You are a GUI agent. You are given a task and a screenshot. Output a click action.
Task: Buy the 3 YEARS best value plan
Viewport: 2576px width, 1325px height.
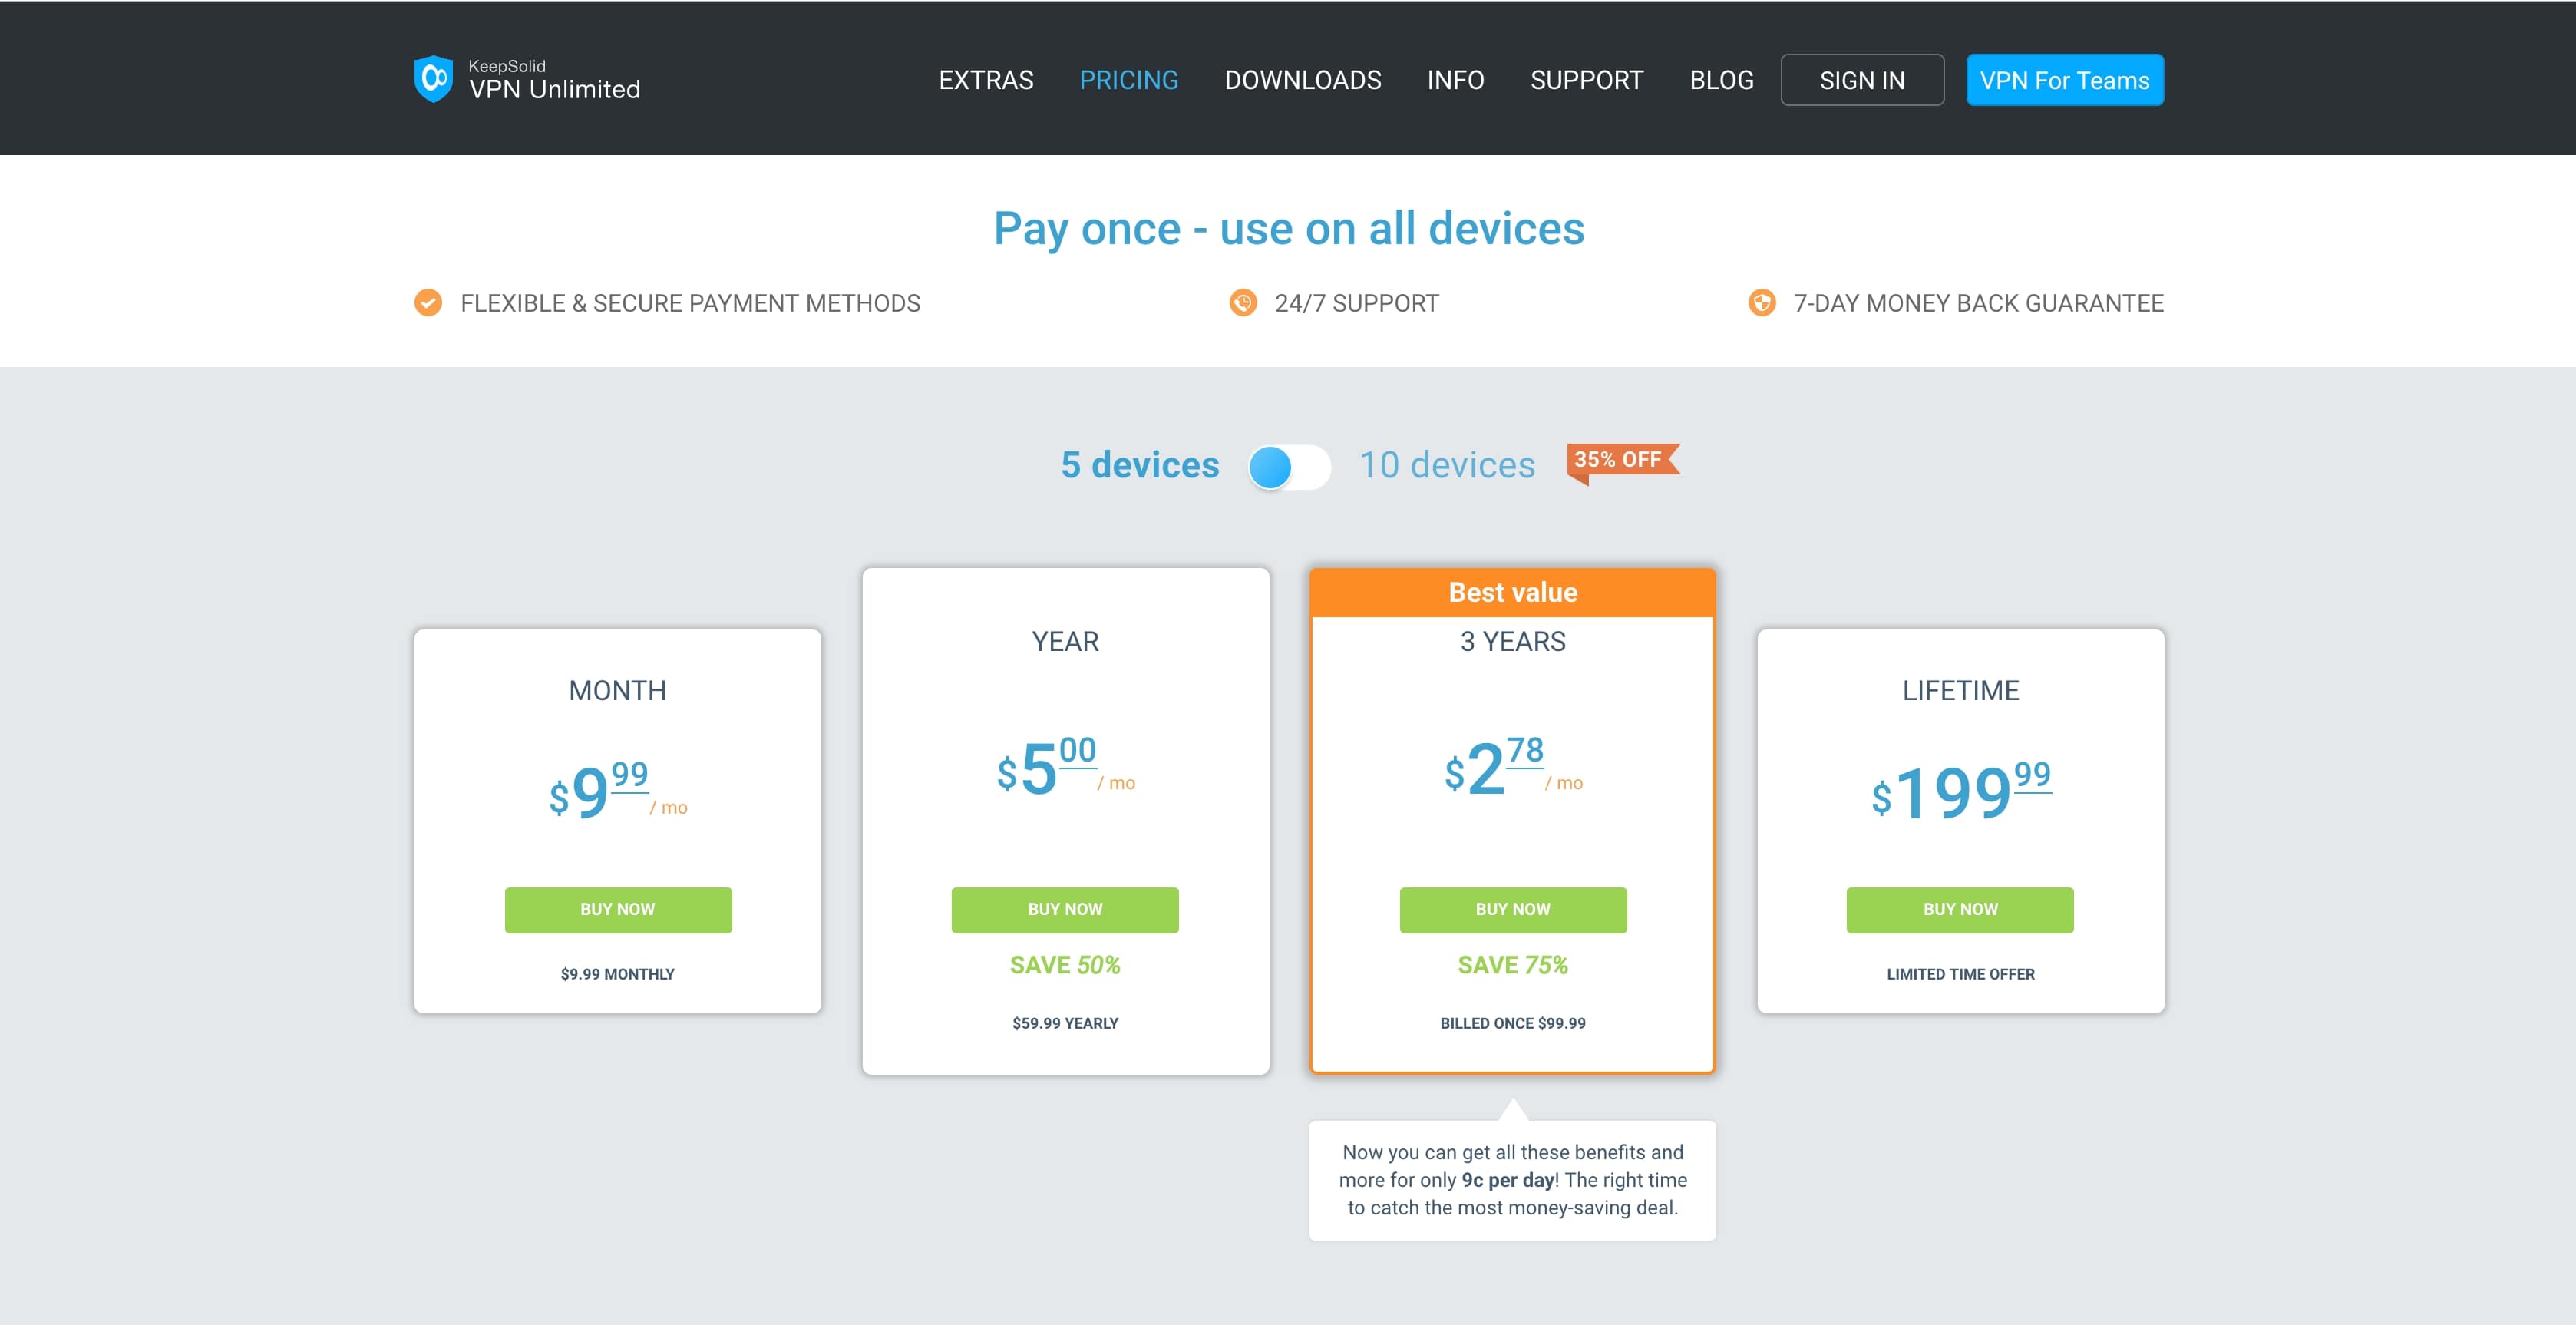coord(1512,910)
